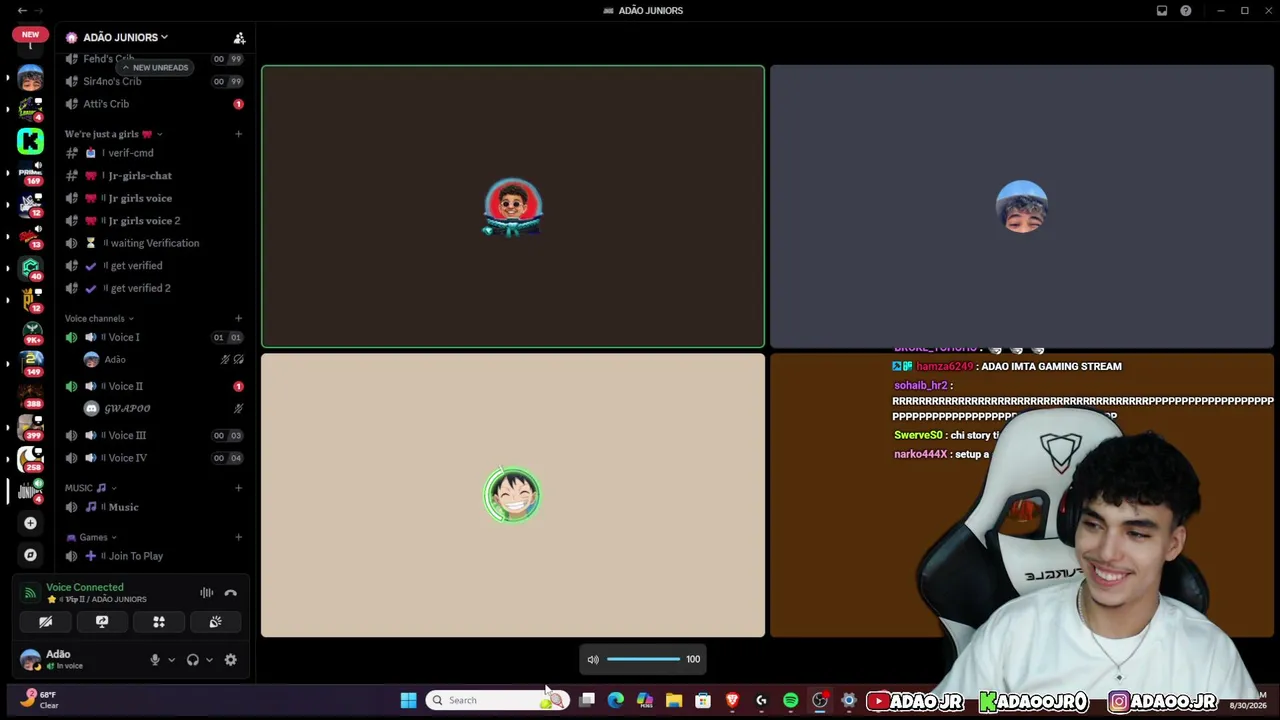Adjust the stream volume slider
This screenshot has width=1280, height=720.
click(x=643, y=659)
